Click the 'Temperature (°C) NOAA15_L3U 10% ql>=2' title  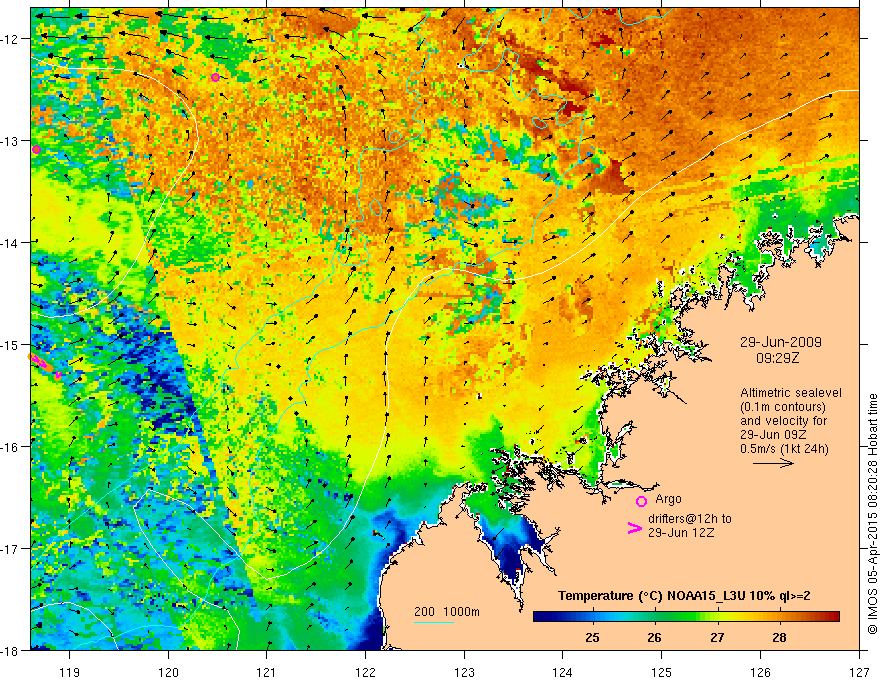[684, 596]
